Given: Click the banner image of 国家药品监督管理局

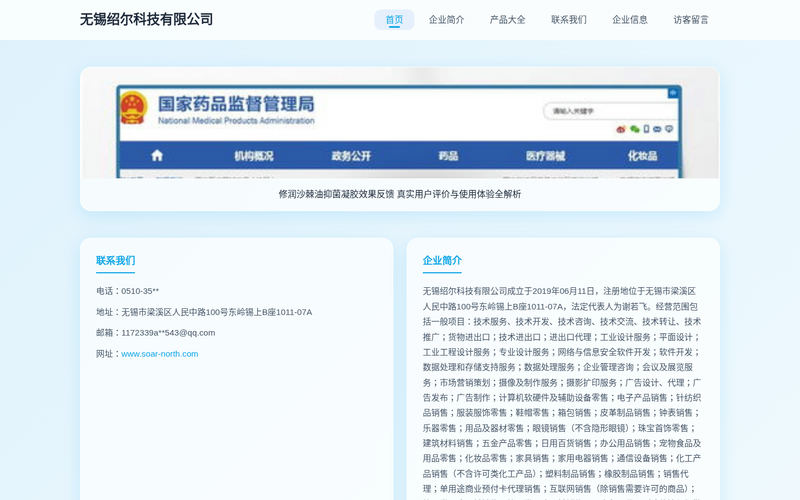Looking at the screenshot, I should (399, 123).
